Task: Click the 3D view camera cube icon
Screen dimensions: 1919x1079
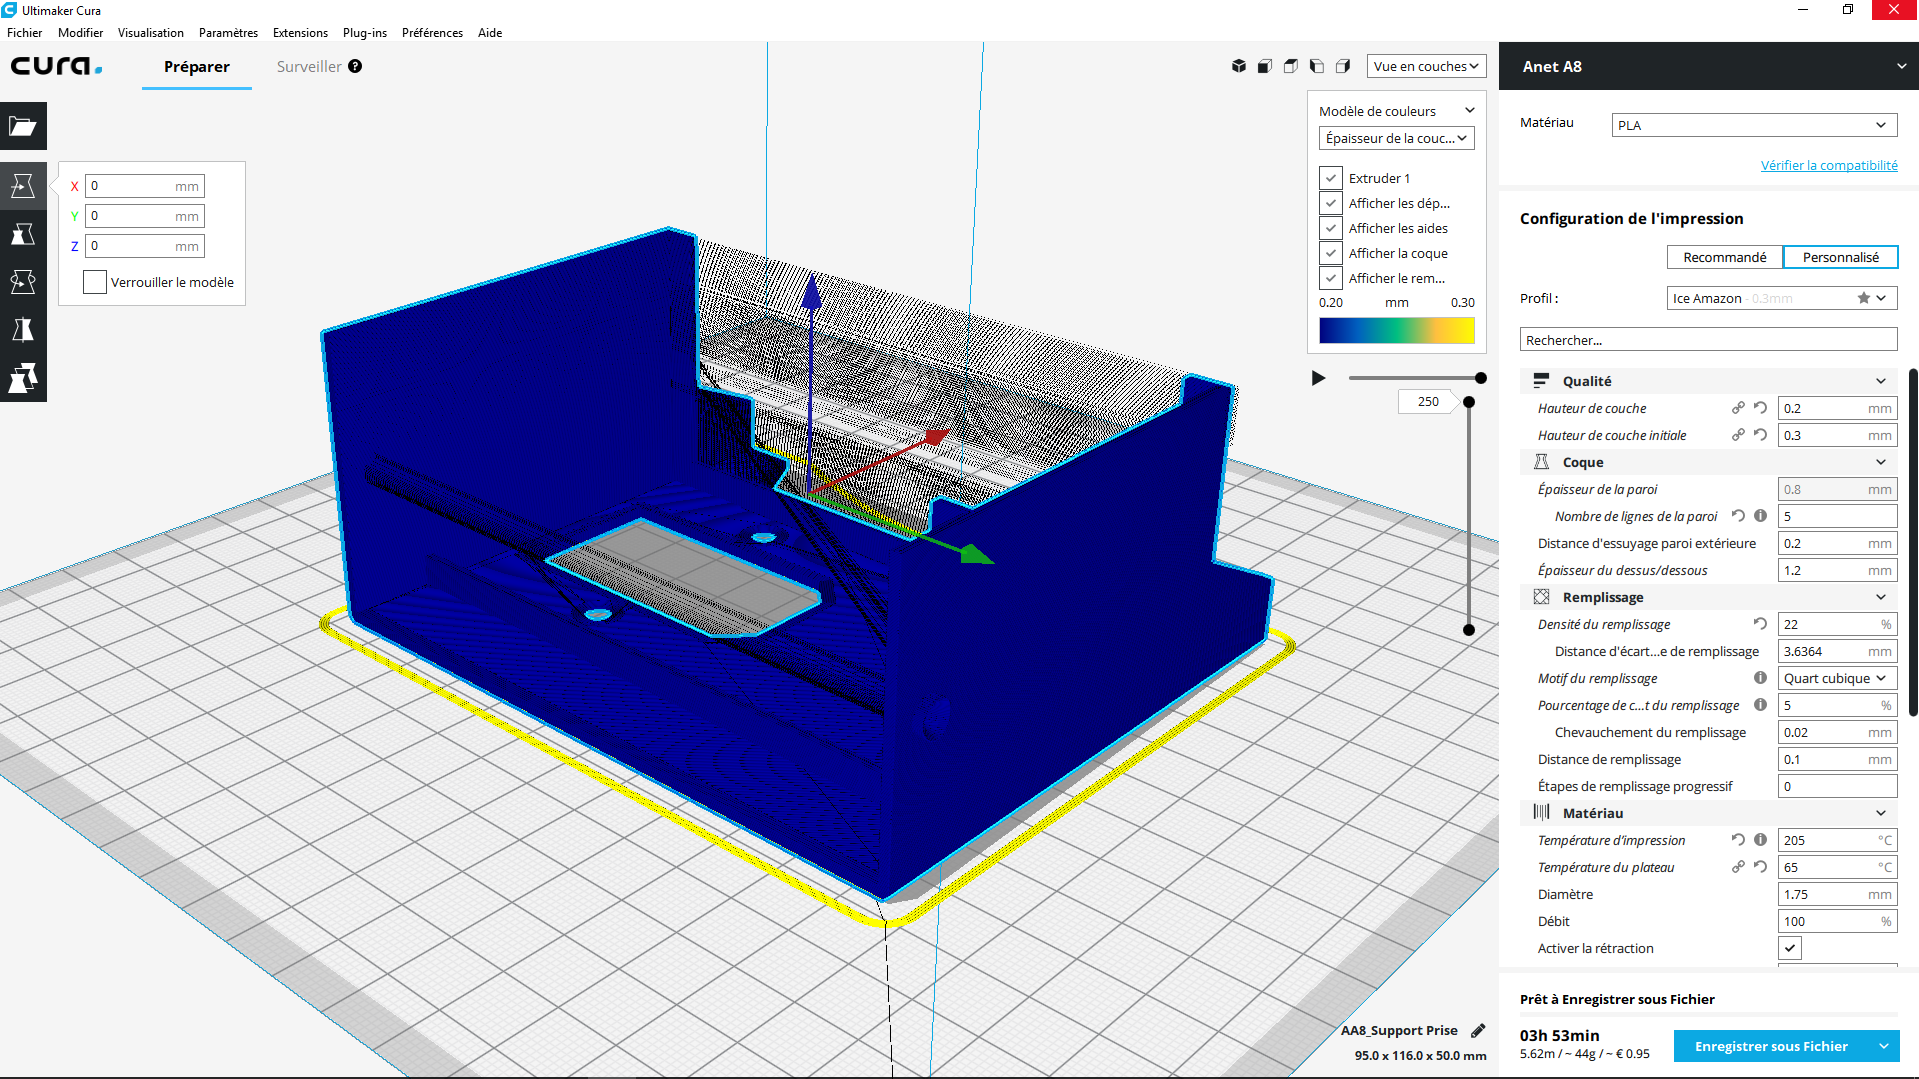Action: (x=1238, y=66)
